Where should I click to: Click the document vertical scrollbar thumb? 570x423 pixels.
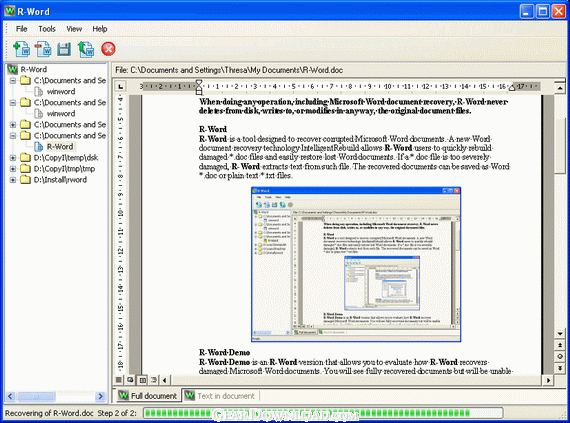(560, 145)
